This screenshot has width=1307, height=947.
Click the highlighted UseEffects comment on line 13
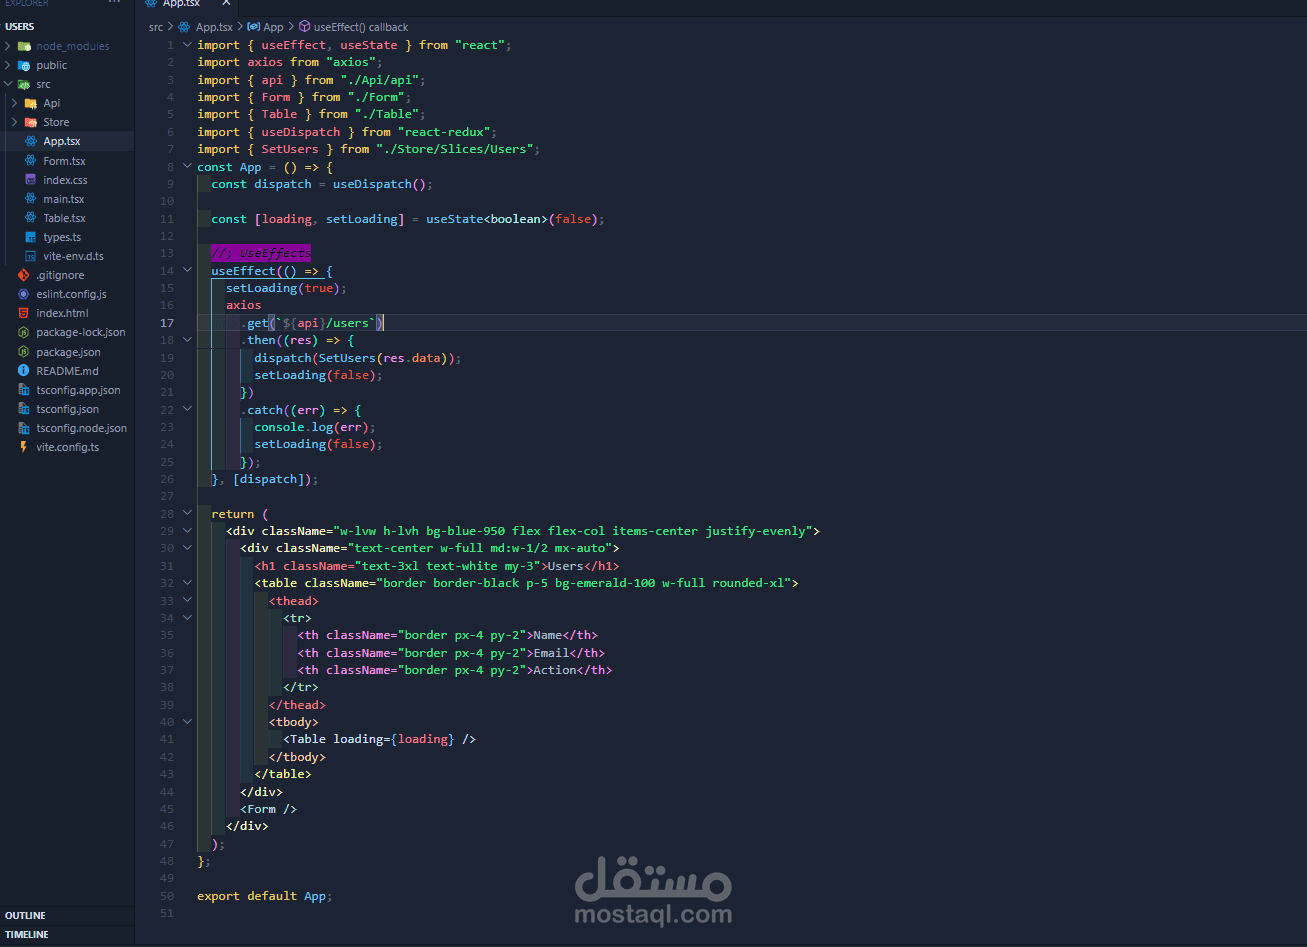point(261,253)
